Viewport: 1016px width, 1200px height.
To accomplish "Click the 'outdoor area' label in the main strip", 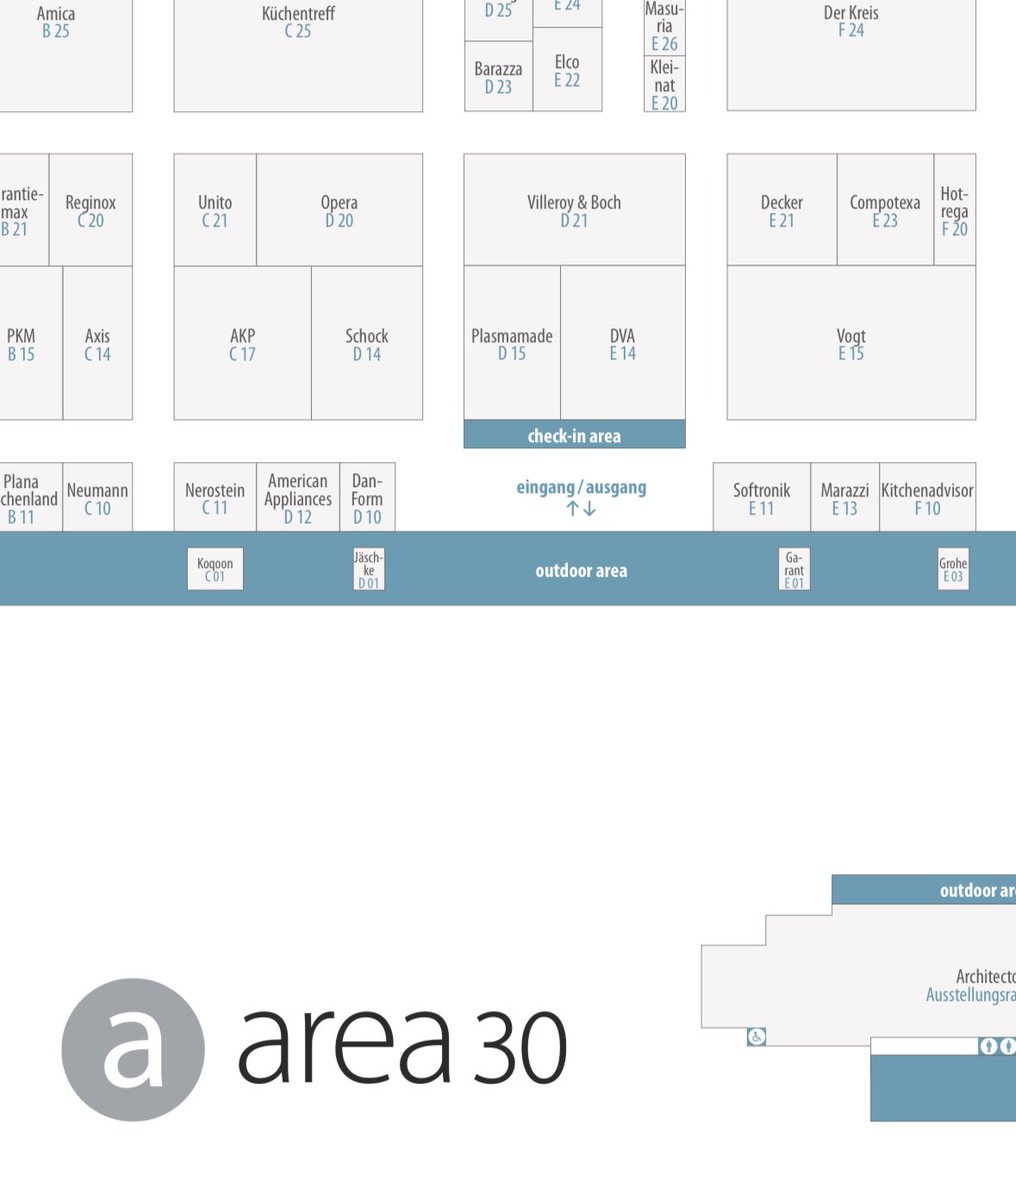I will pos(581,571).
